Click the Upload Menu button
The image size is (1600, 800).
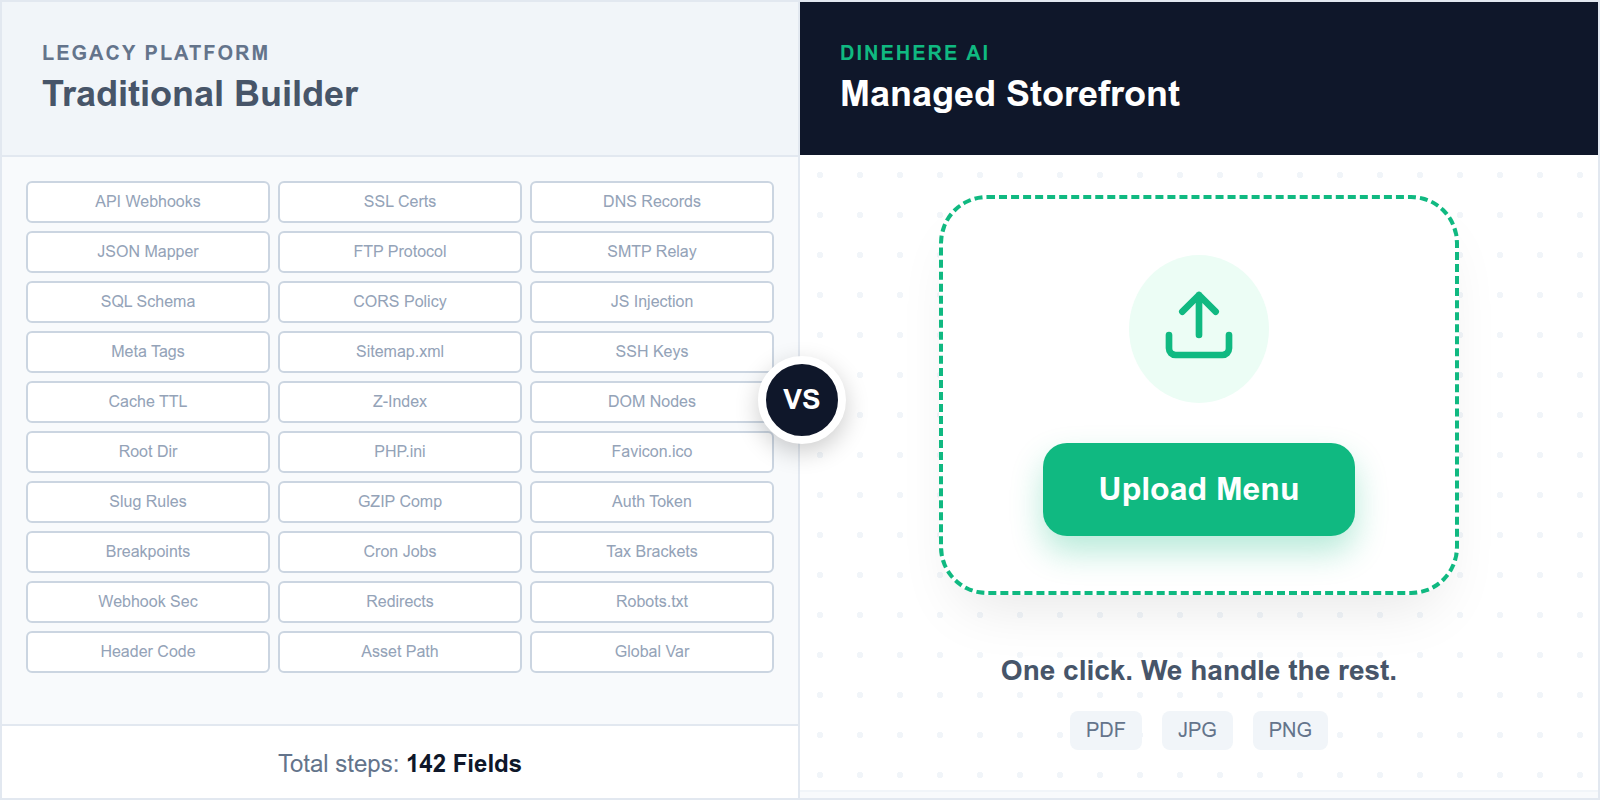(x=1199, y=489)
